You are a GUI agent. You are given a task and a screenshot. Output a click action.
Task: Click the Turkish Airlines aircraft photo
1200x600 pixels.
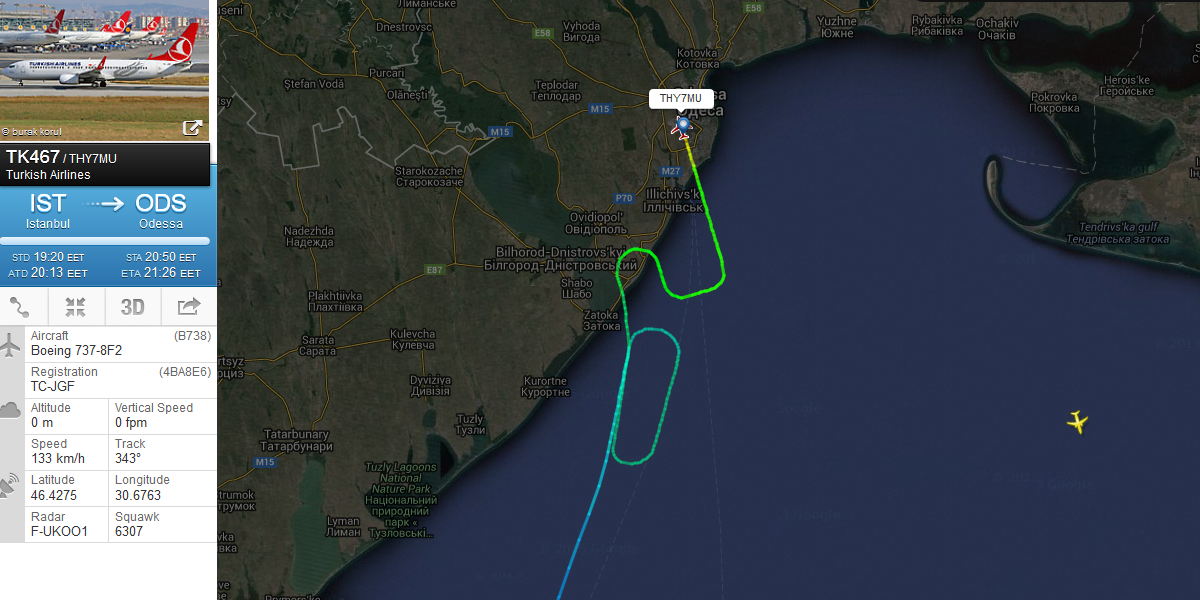coord(104,70)
